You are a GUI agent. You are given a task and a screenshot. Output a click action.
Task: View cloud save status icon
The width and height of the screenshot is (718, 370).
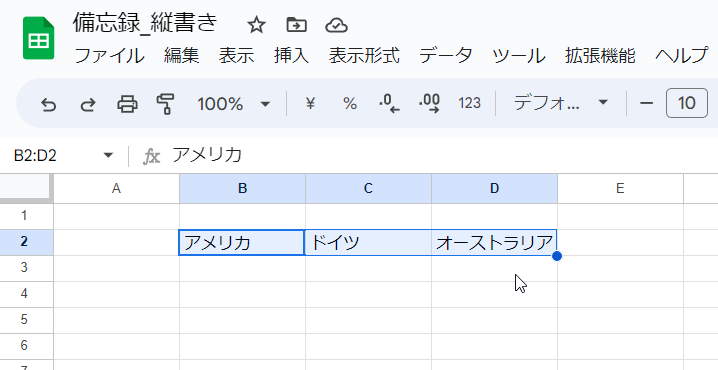(x=336, y=25)
